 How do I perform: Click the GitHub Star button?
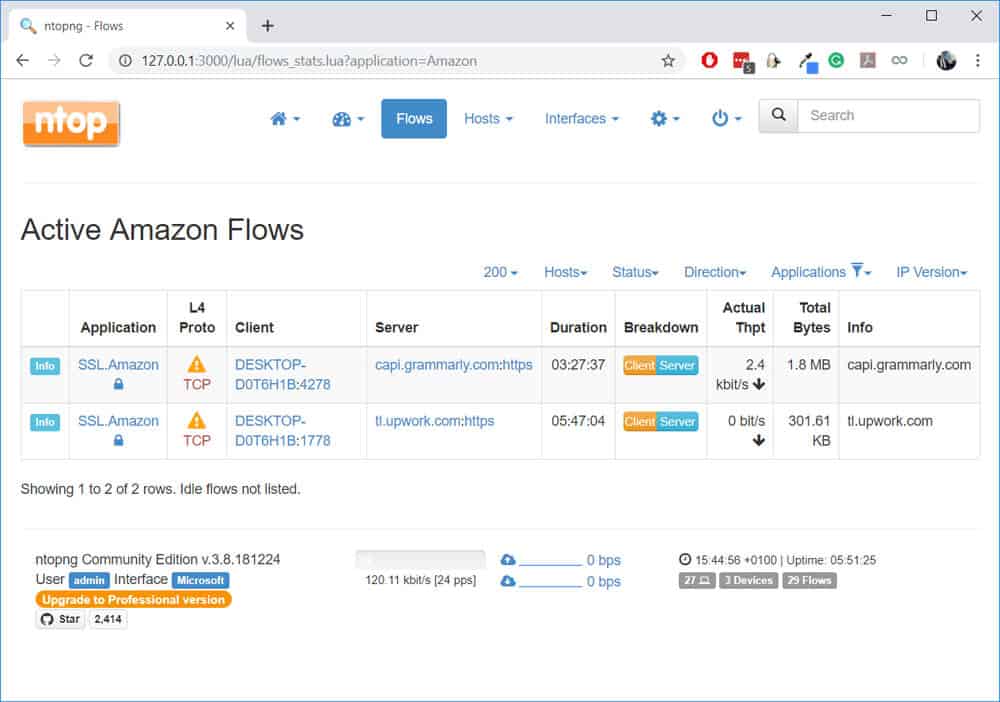pos(61,619)
